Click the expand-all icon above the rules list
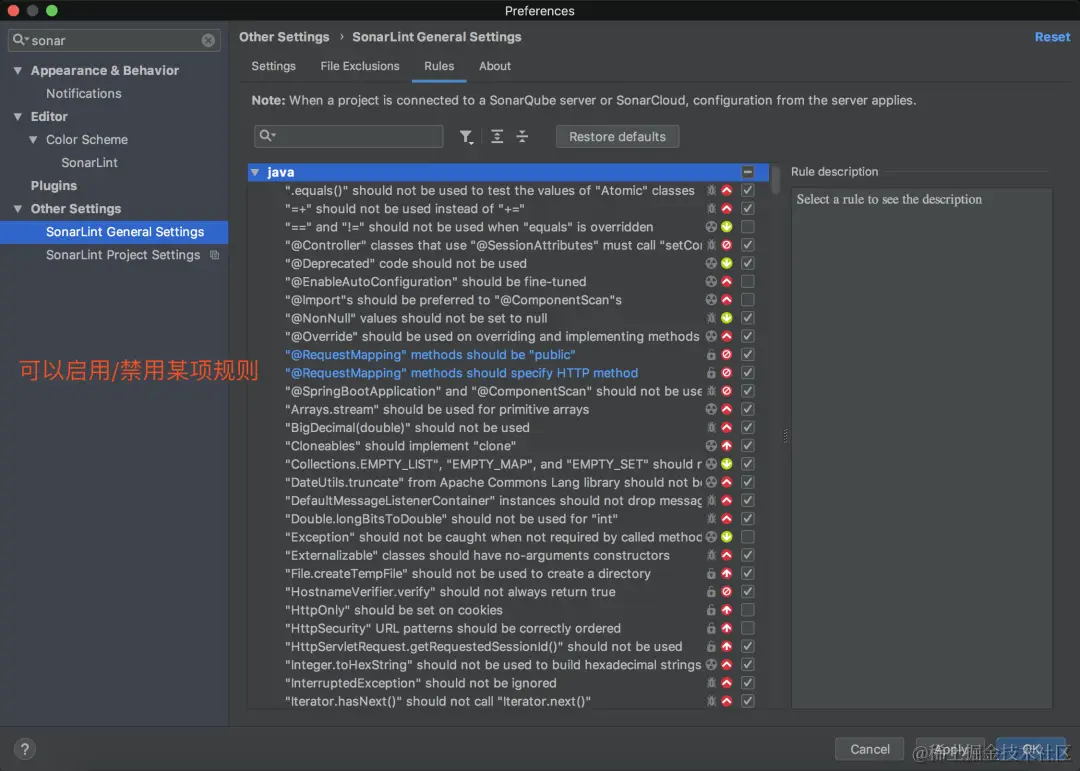 [496, 136]
